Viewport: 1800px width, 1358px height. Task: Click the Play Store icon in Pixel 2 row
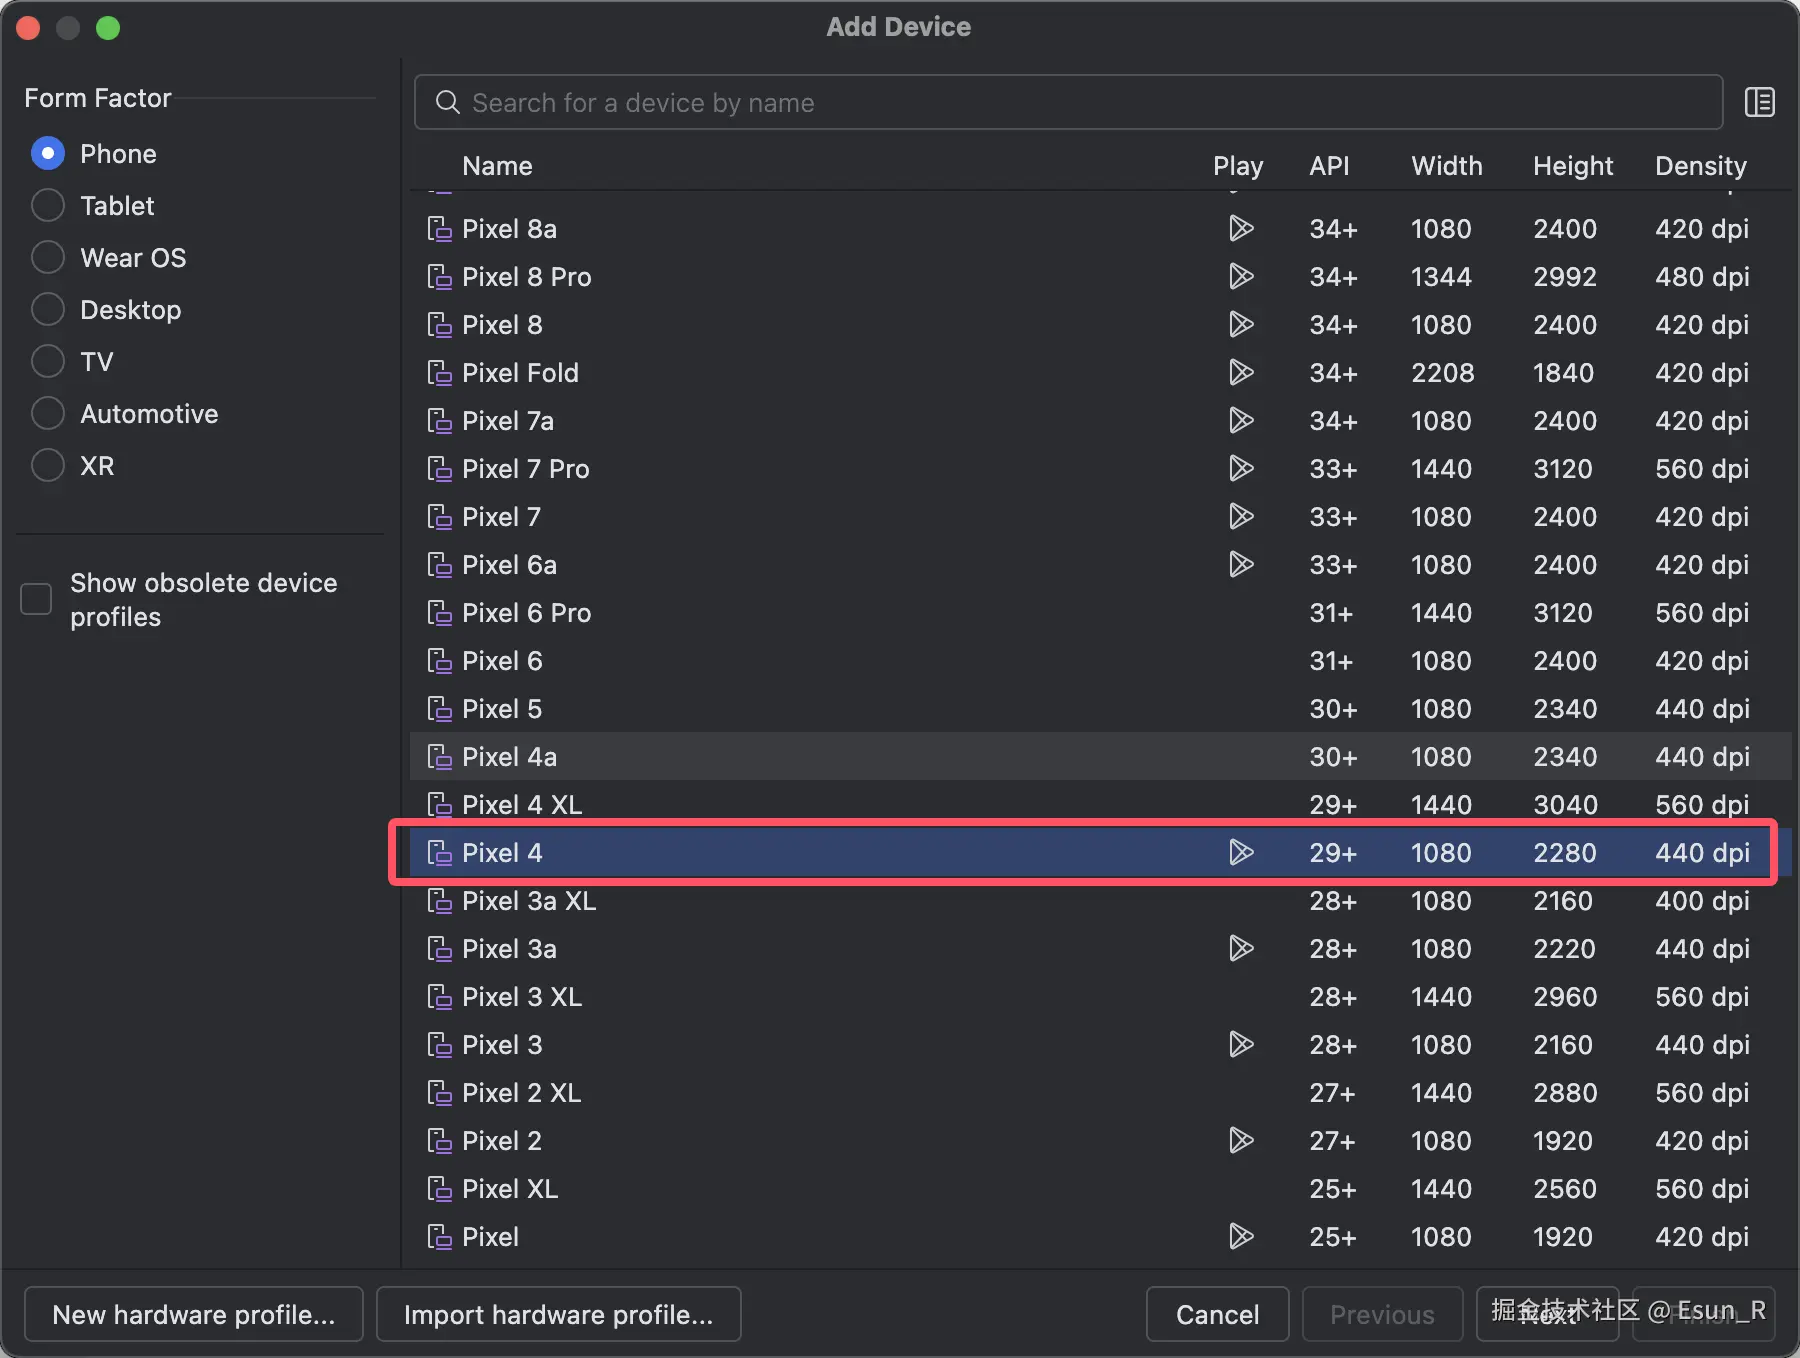(x=1241, y=1141)
